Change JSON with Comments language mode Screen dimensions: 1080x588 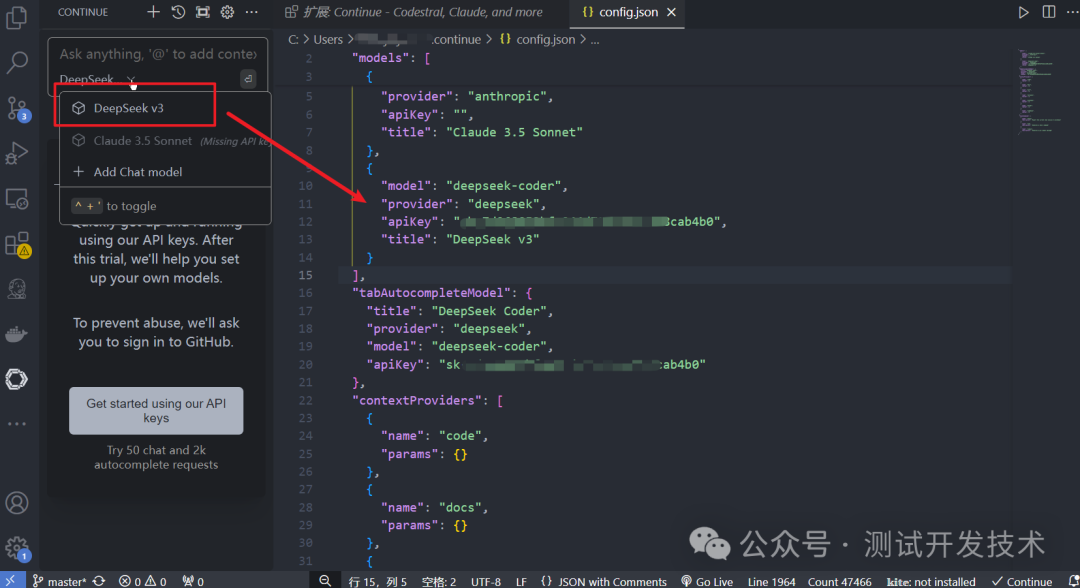point(604,581)
